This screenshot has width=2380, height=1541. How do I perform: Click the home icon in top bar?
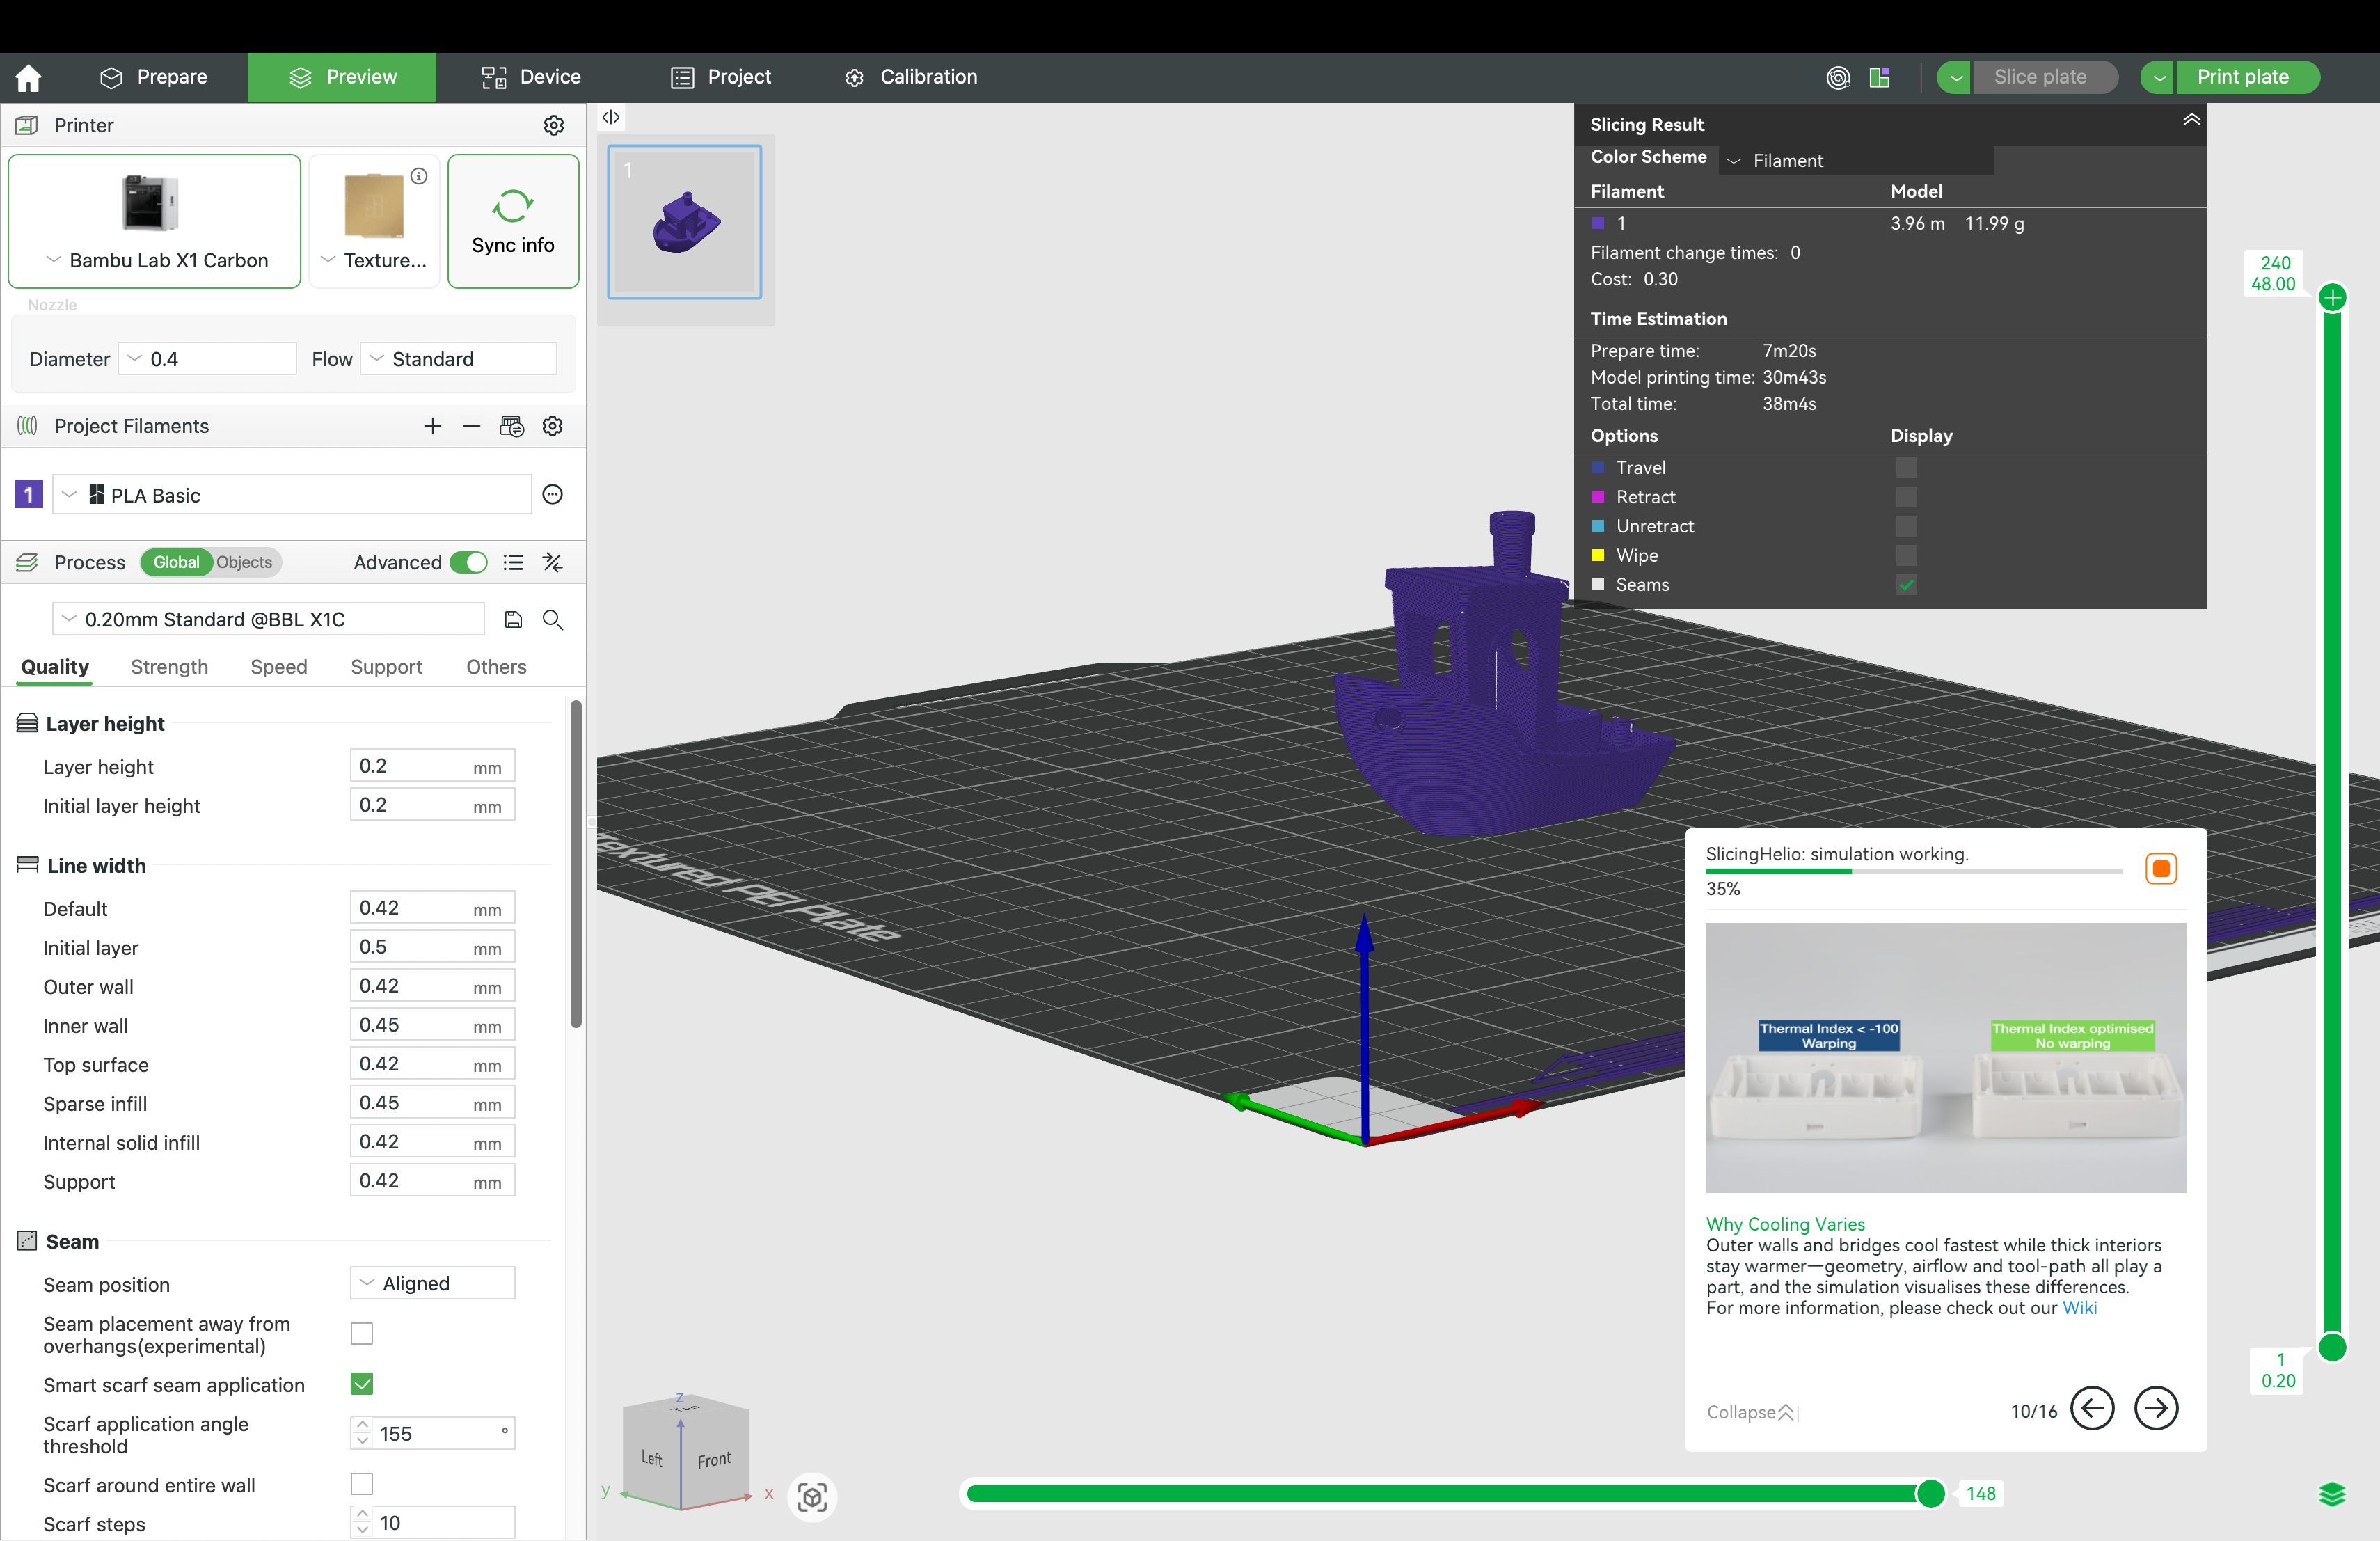[29, 77]
